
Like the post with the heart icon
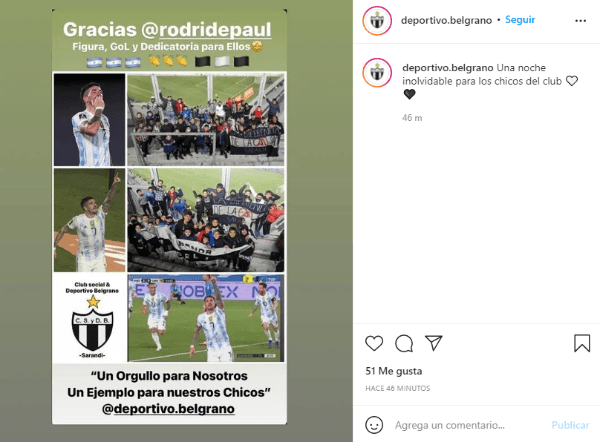tap(374, 343)
